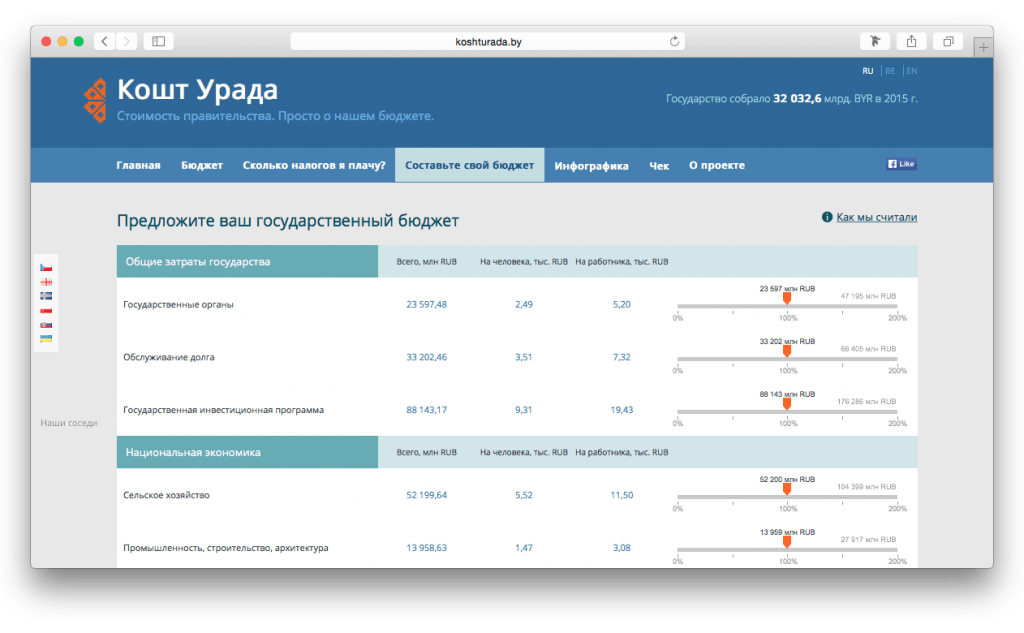Open the Инфографика tab
Viewport: 1024px width, 633px height.
point(592,165)
